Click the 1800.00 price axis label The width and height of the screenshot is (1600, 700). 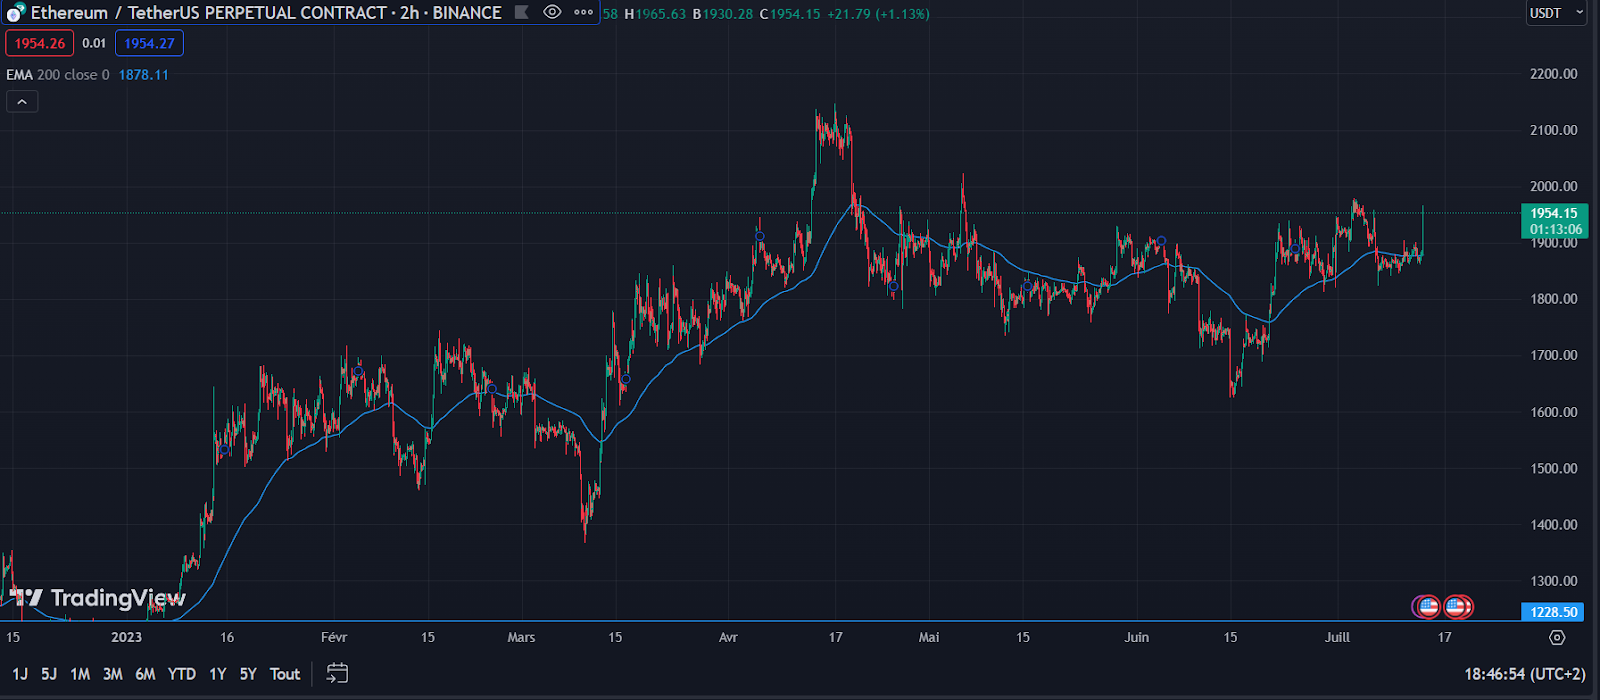point(1554,299)
